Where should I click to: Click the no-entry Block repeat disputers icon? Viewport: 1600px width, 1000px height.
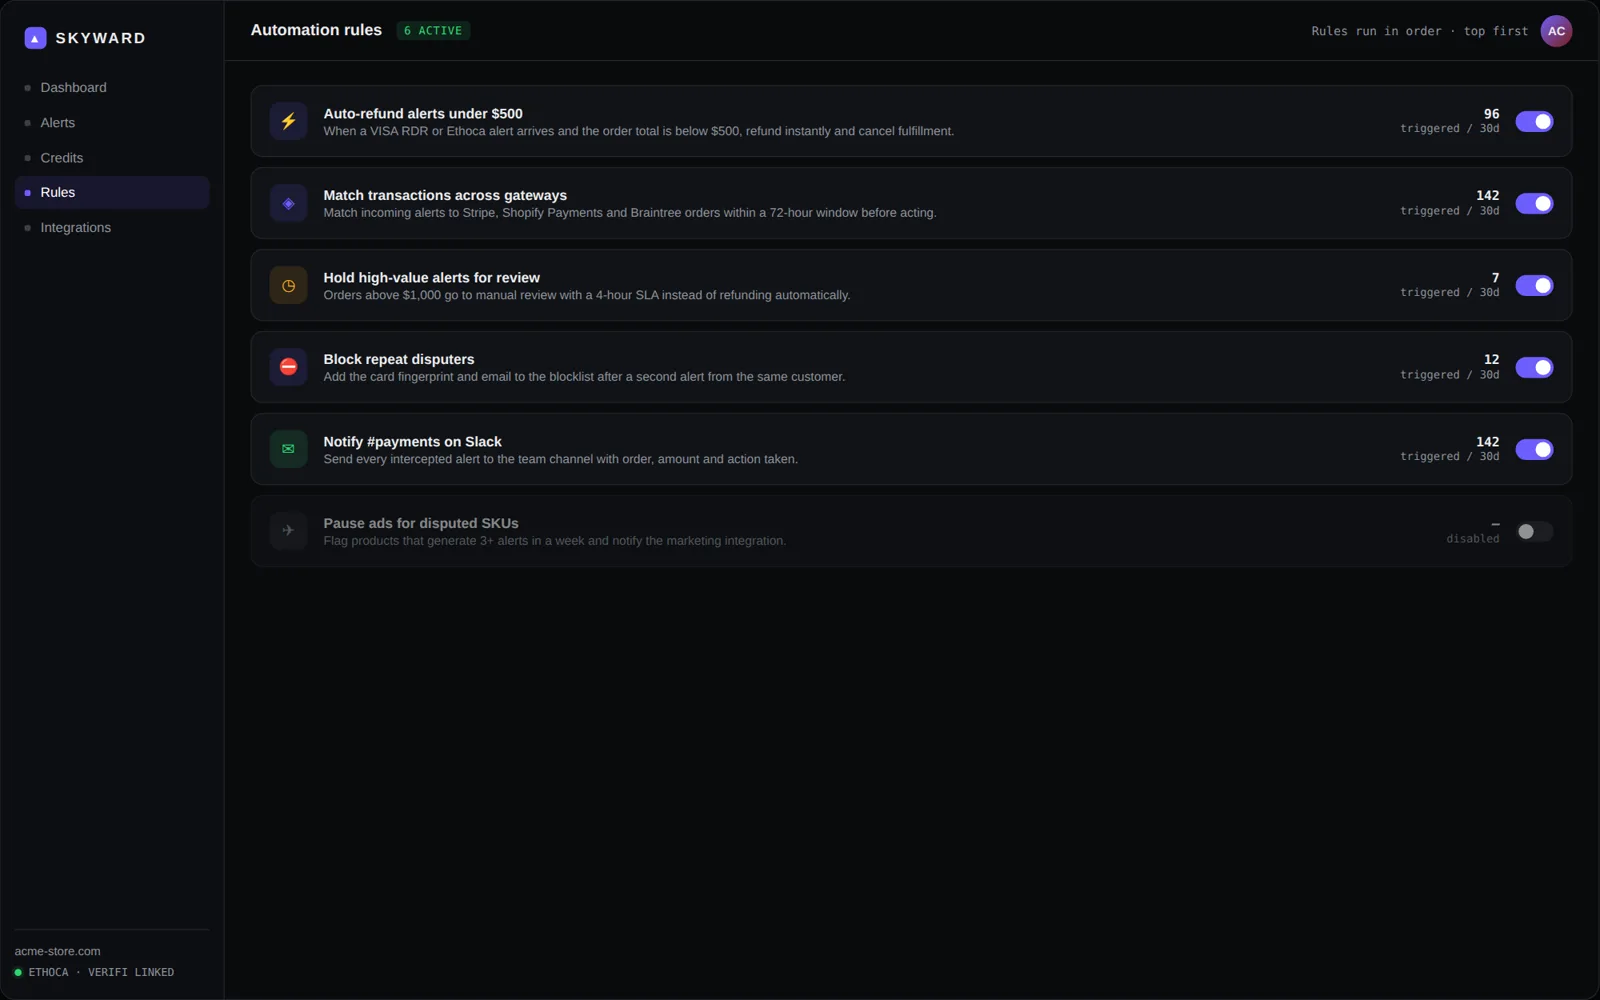click(288, 367)
